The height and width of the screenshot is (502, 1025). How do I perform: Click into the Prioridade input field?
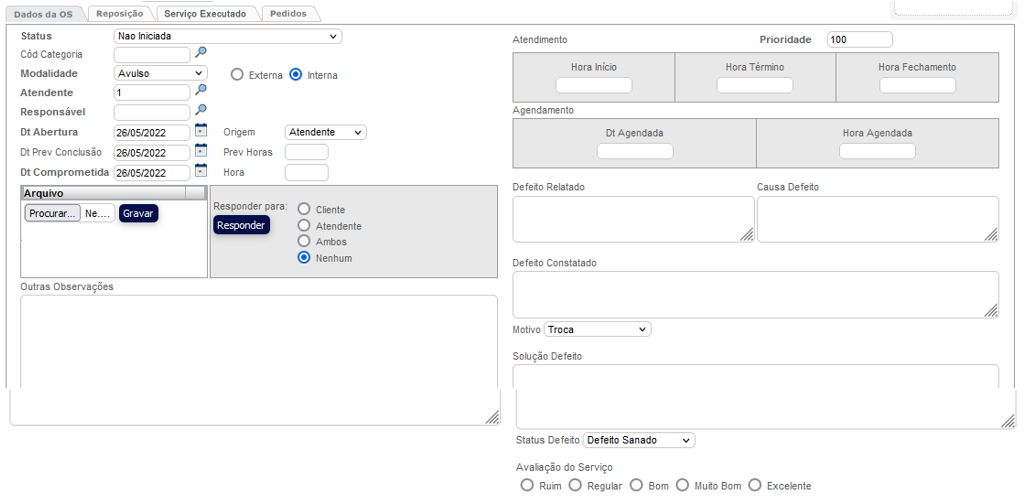pyautogui.click(x=859, y=39)
